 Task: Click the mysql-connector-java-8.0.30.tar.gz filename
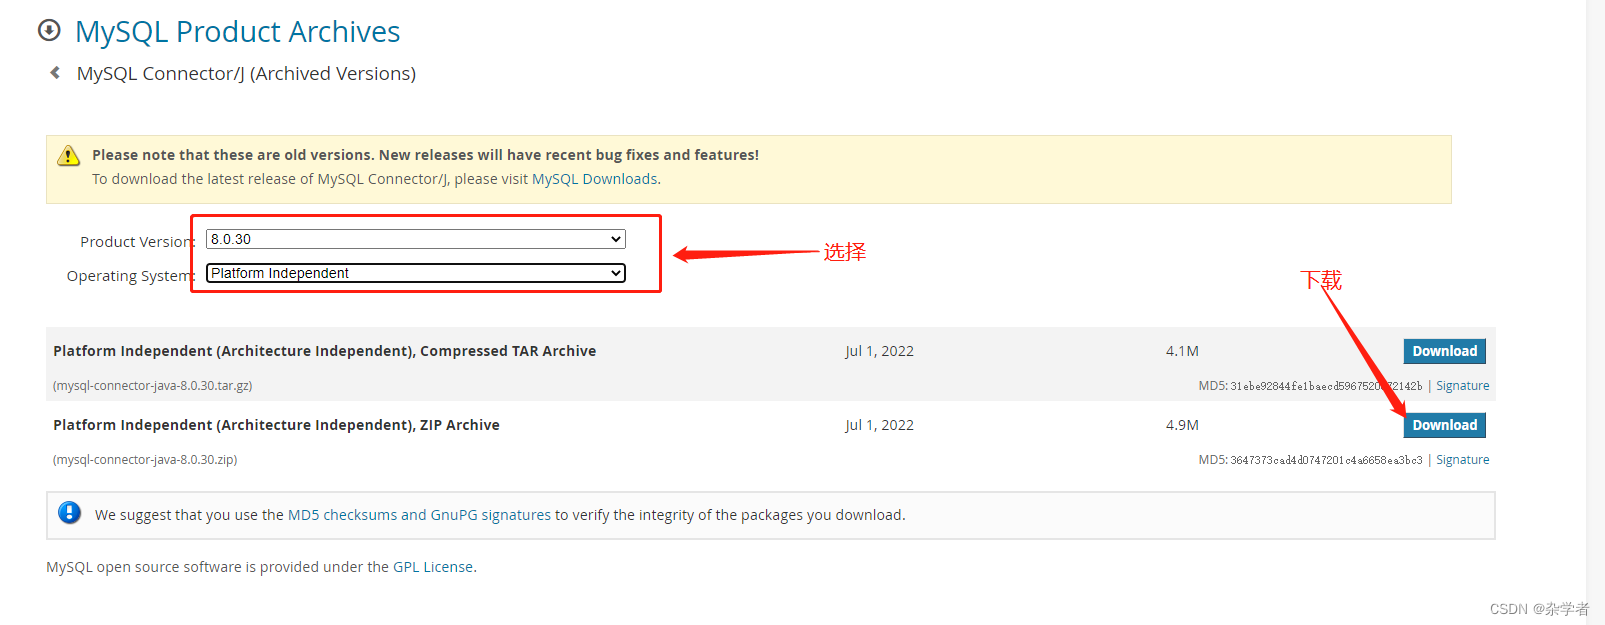[152, 385]
